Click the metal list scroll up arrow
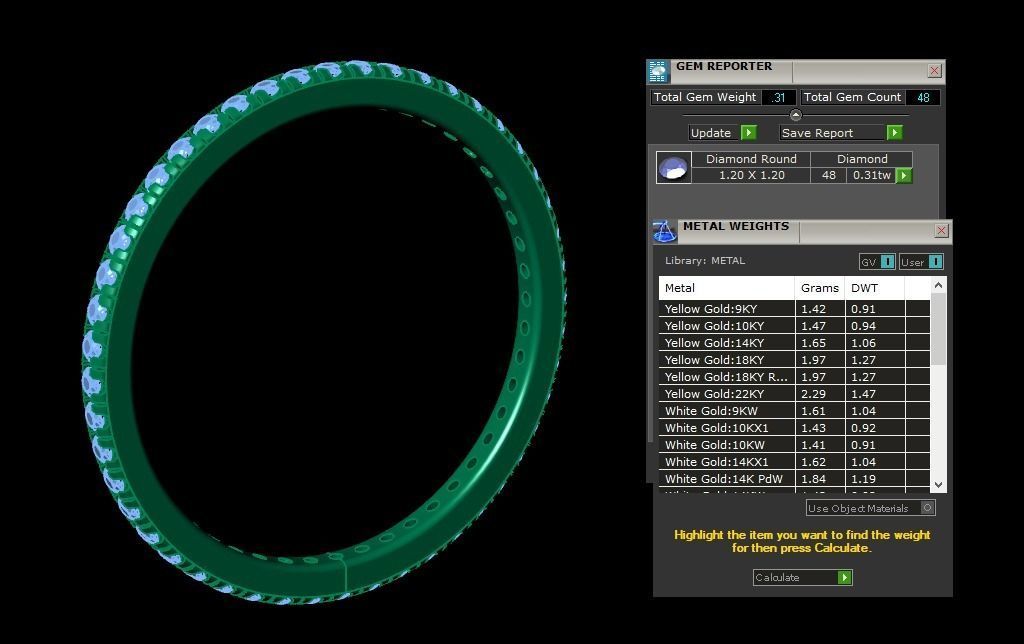1024x644 pixels. 938,285
